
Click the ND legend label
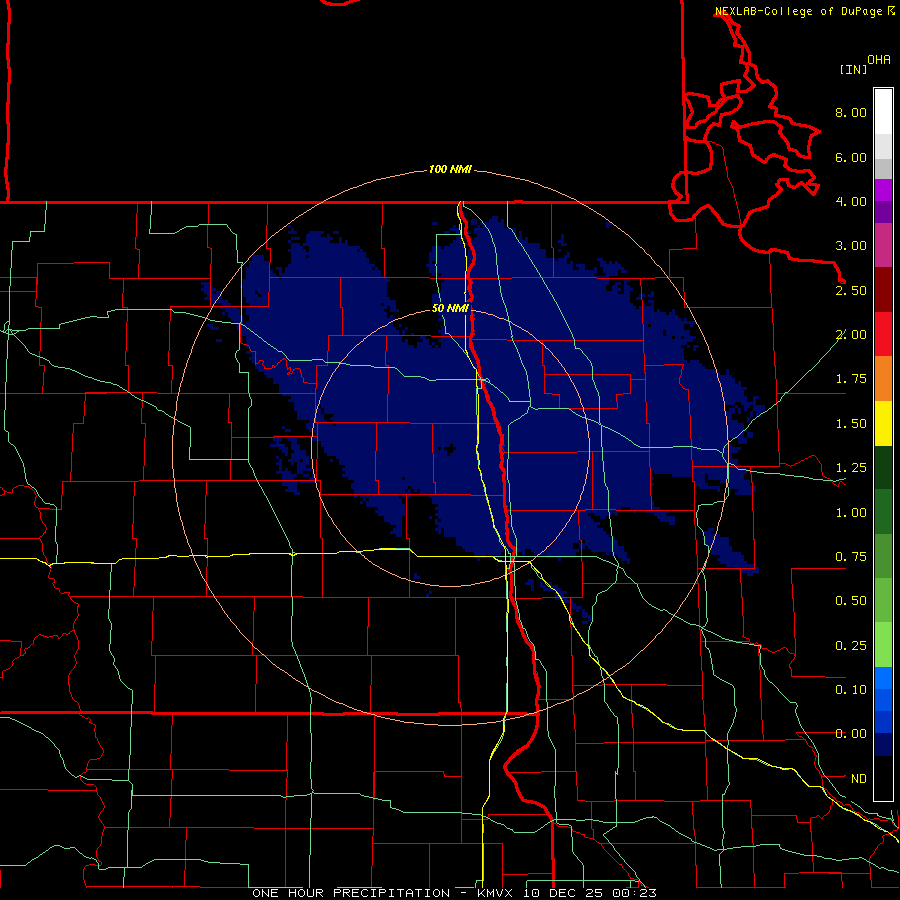[859, 779]
